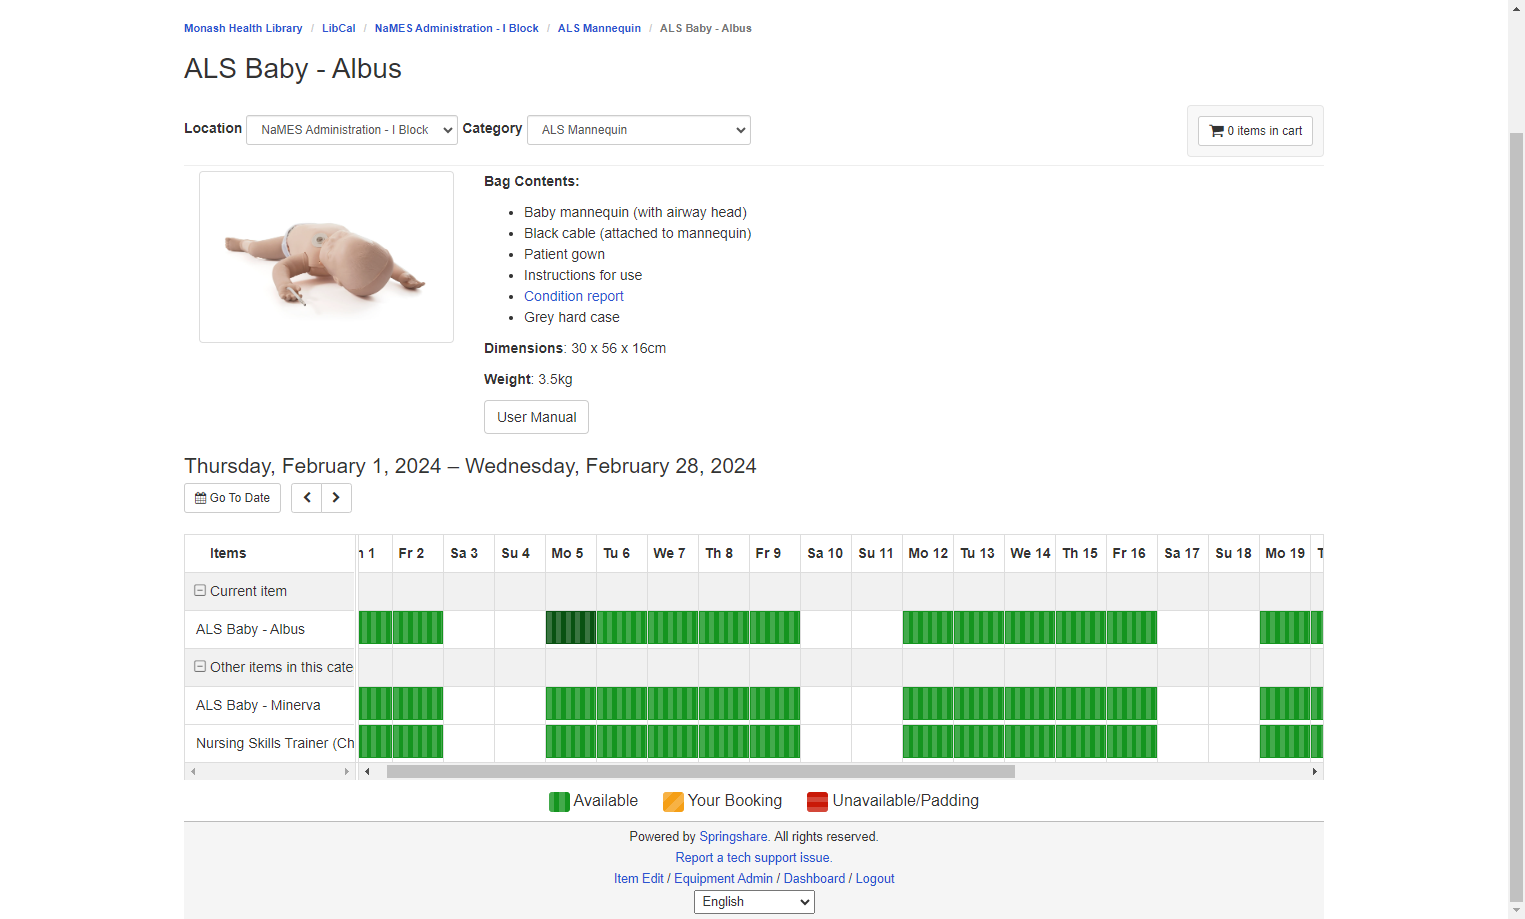The image size is (1525, 919).
Task: Collapse the Current item group
Action: pyautogui.click(x=200, y=591)
